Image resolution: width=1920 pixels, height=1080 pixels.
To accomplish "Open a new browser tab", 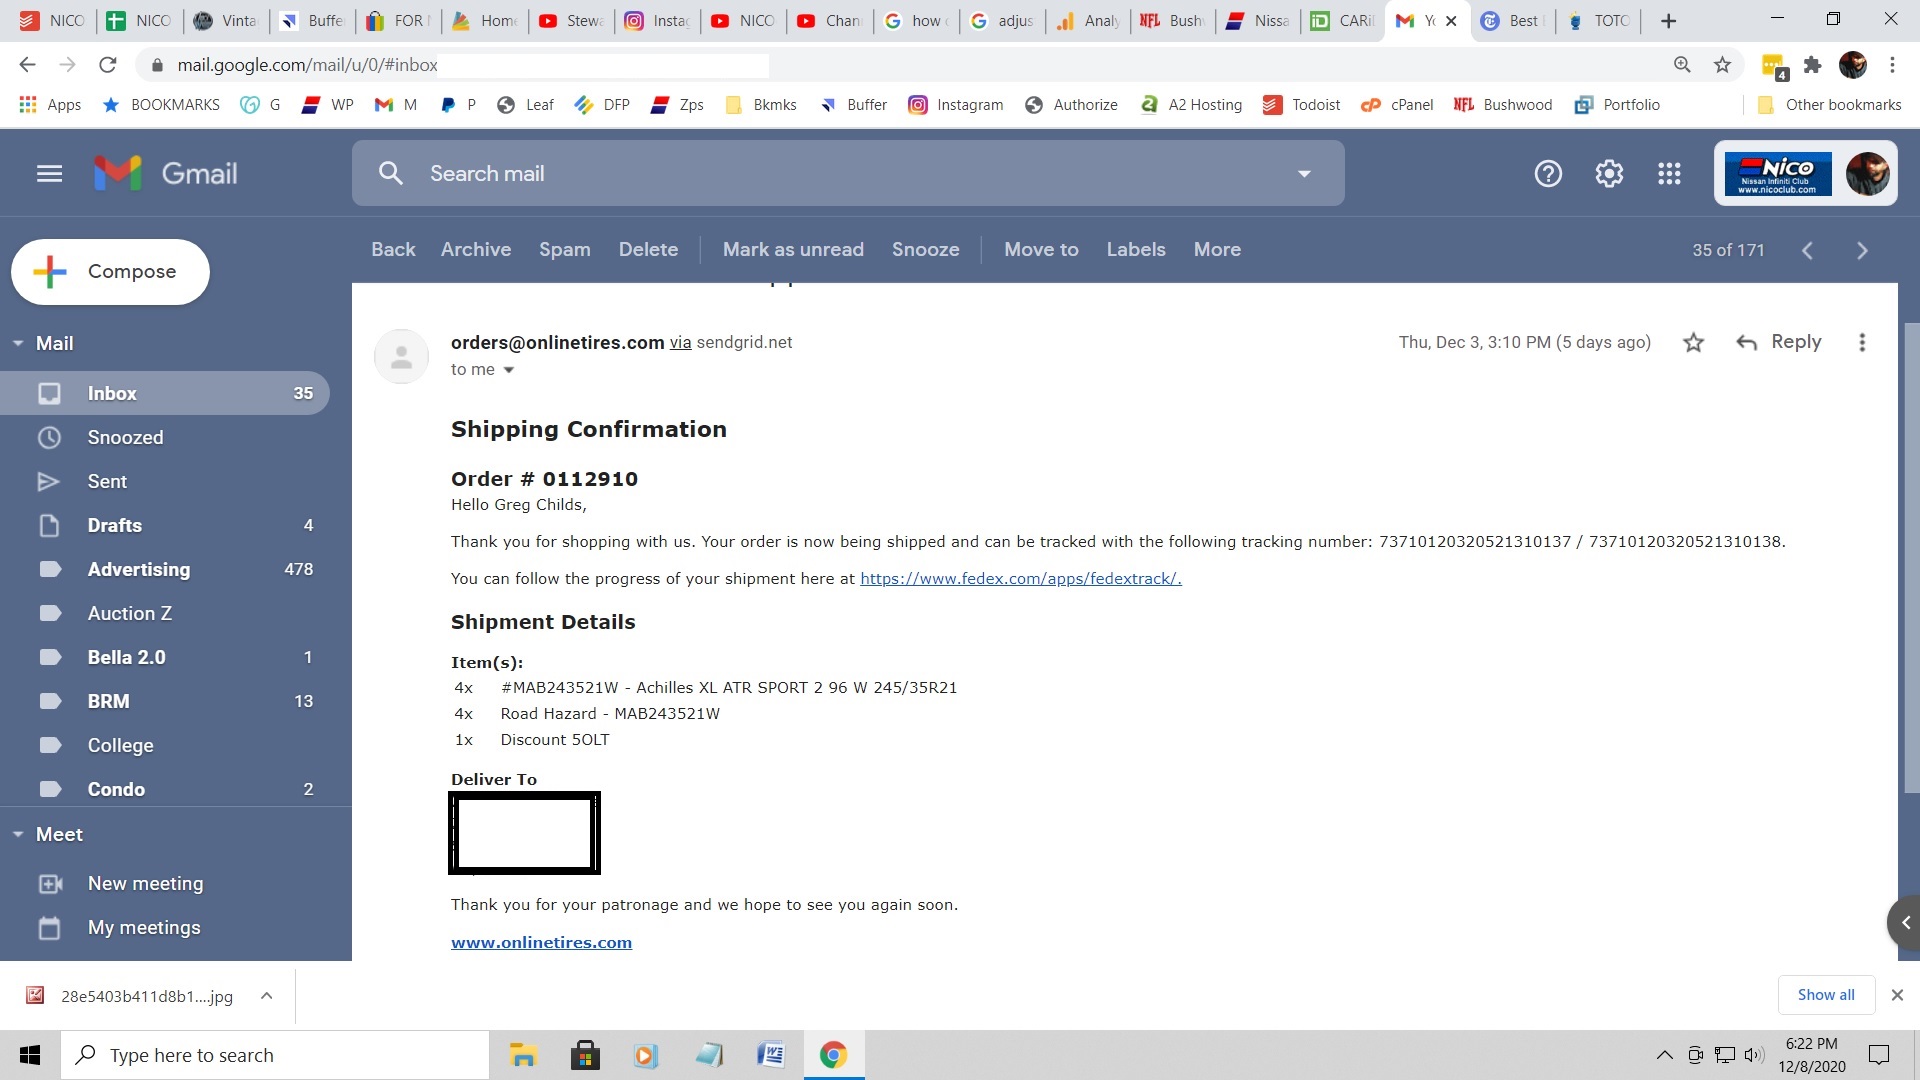I will tap(1668, 21).
